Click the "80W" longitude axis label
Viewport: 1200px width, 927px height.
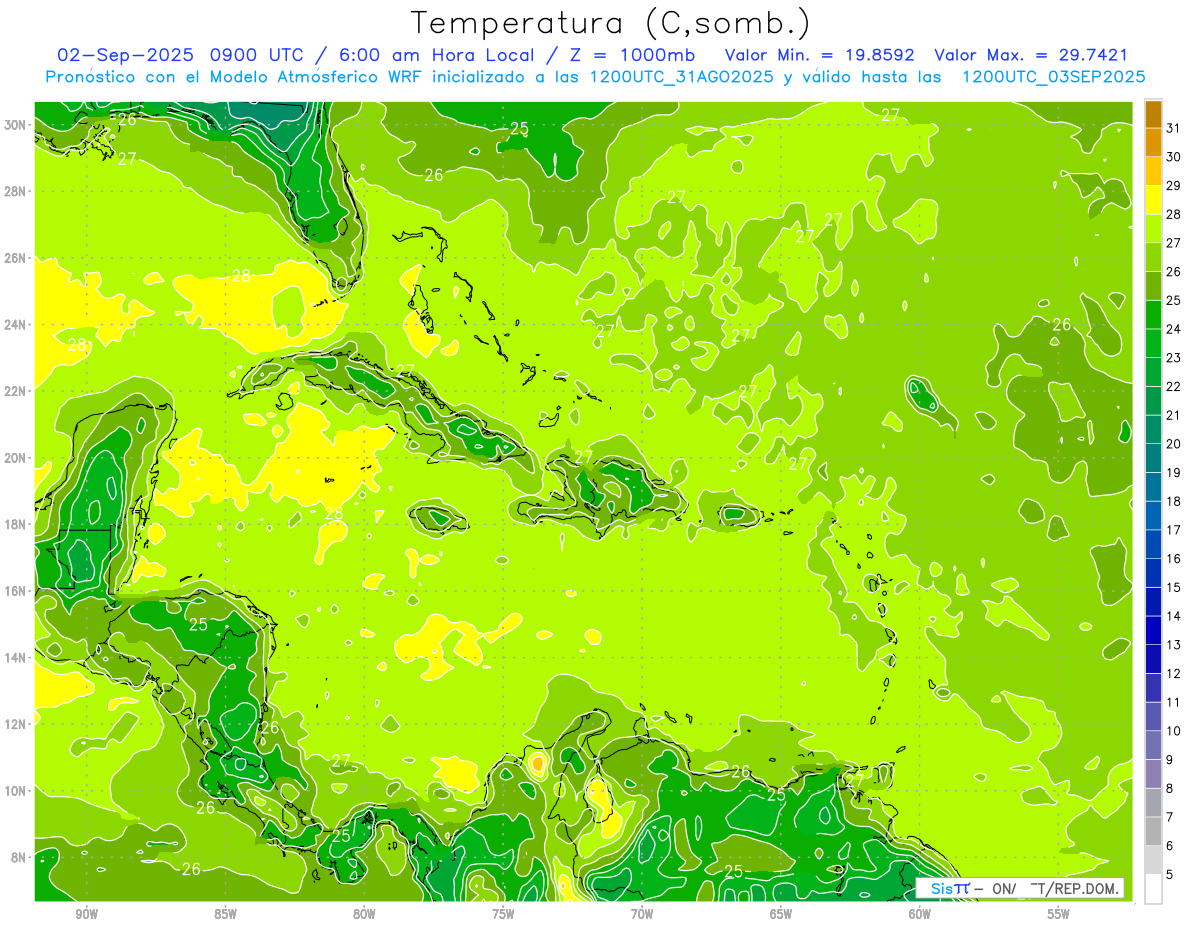(x=364, y=914)
